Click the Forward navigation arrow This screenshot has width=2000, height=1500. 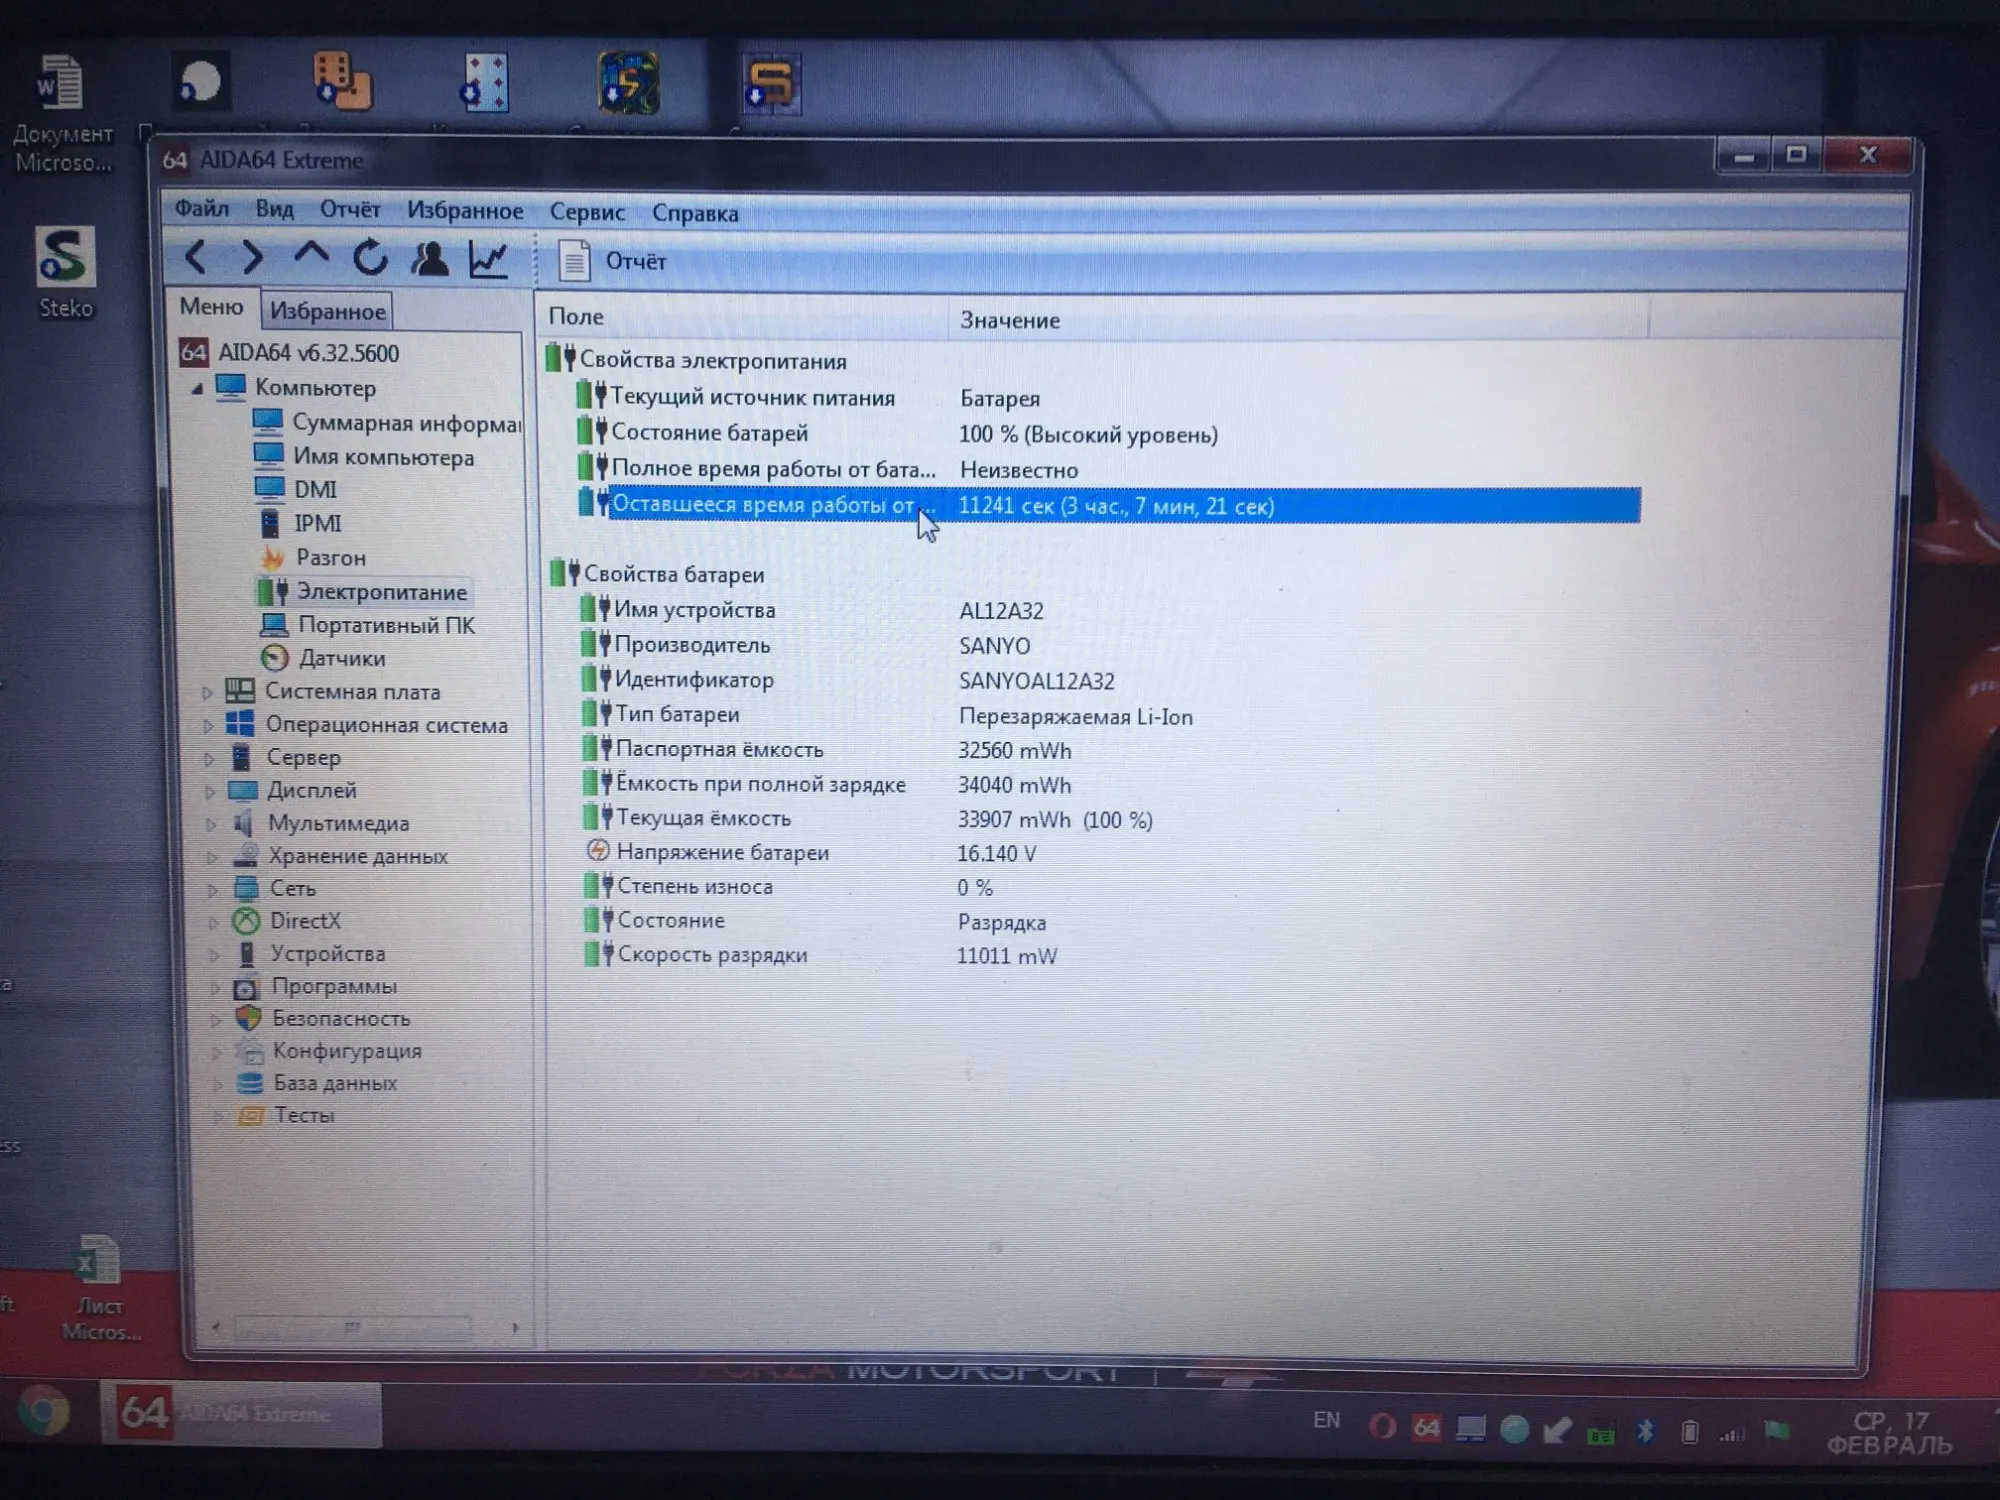252,258
